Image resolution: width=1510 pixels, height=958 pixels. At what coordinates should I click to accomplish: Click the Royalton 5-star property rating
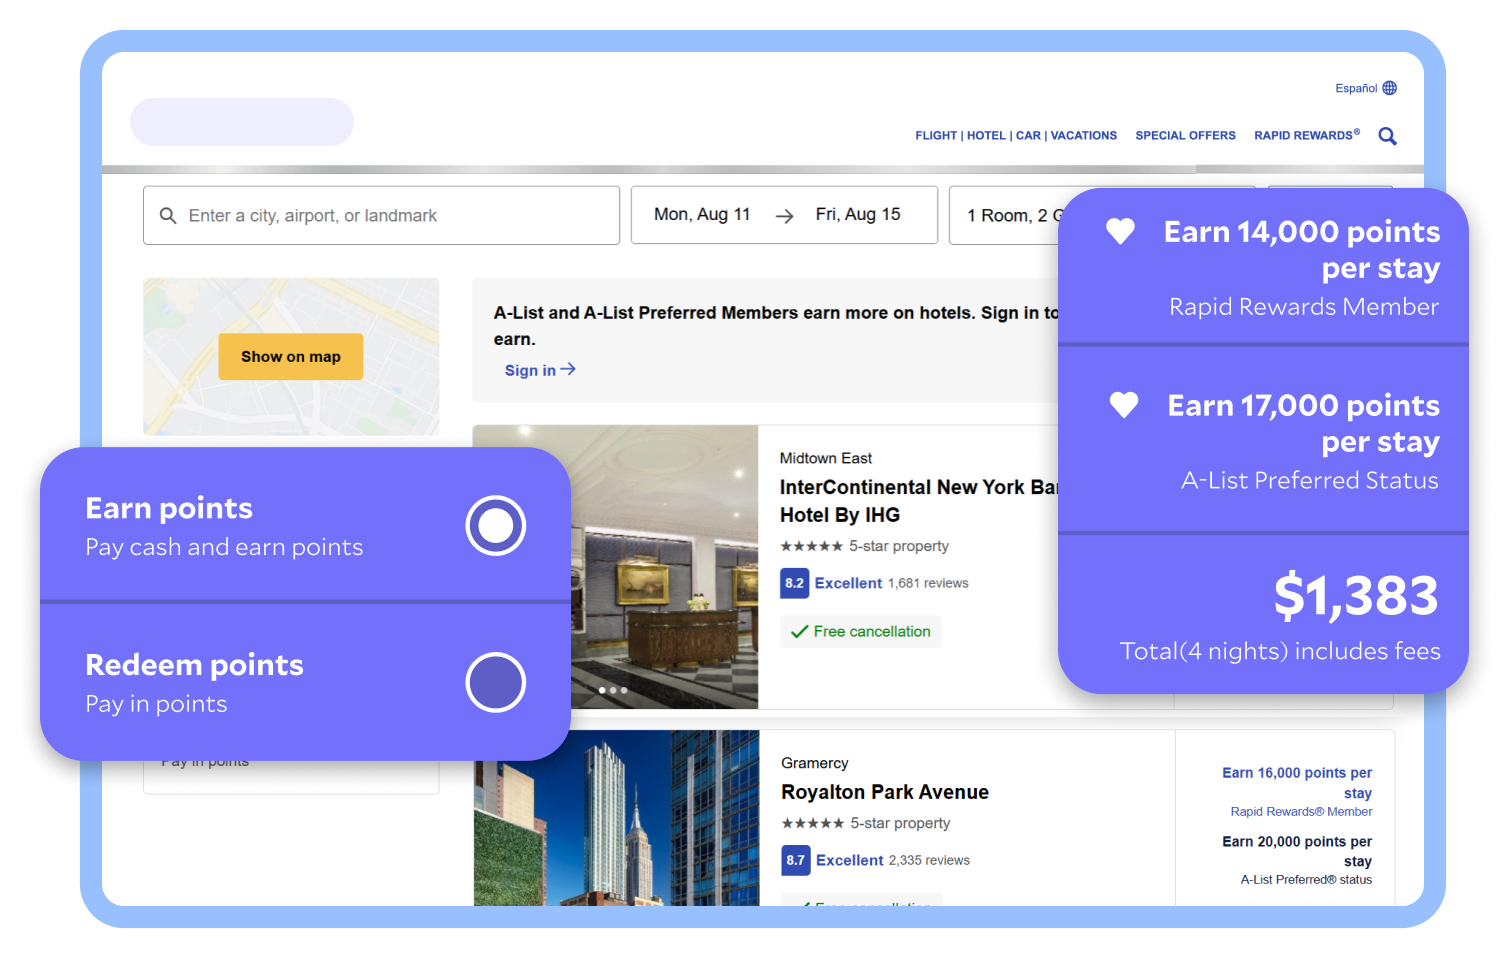pyautogui.click(x=866, y=823)
